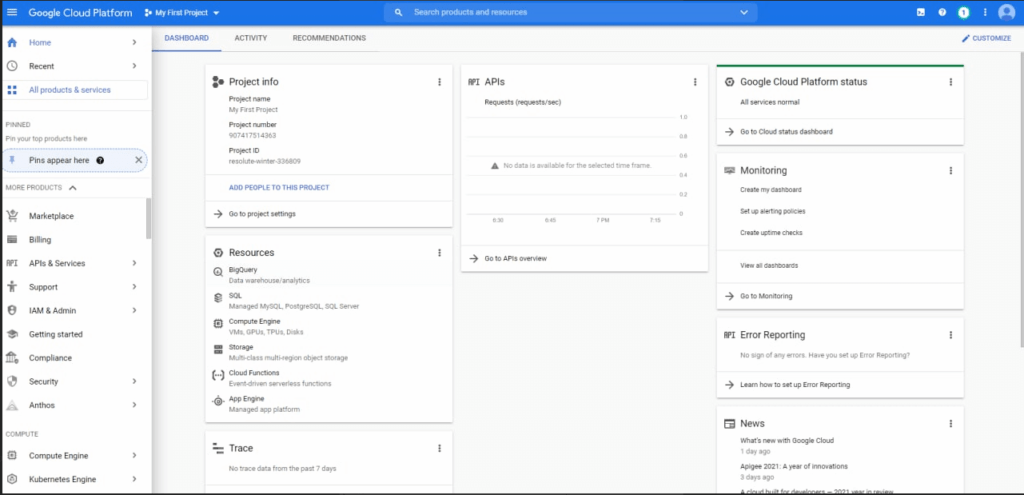Open Monitoring card three-dot menu
This screenshot has height=495, width=1024.
[951, 170]
